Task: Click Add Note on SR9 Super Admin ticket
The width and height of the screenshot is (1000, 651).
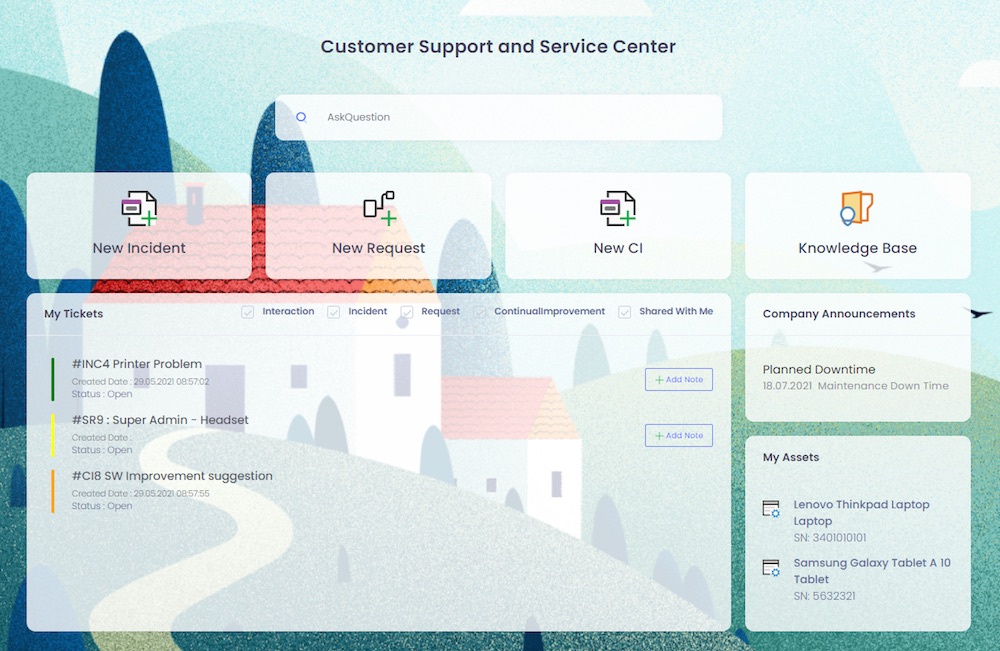Action: tap(678, 435)
